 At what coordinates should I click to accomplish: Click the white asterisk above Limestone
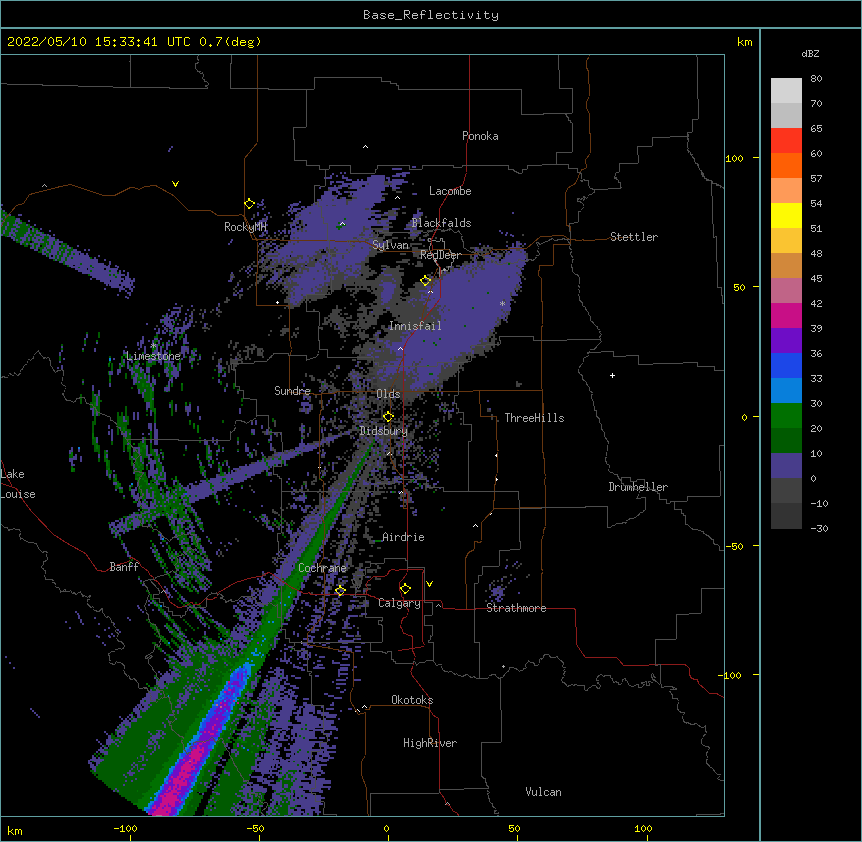click(x=153, y=346)
